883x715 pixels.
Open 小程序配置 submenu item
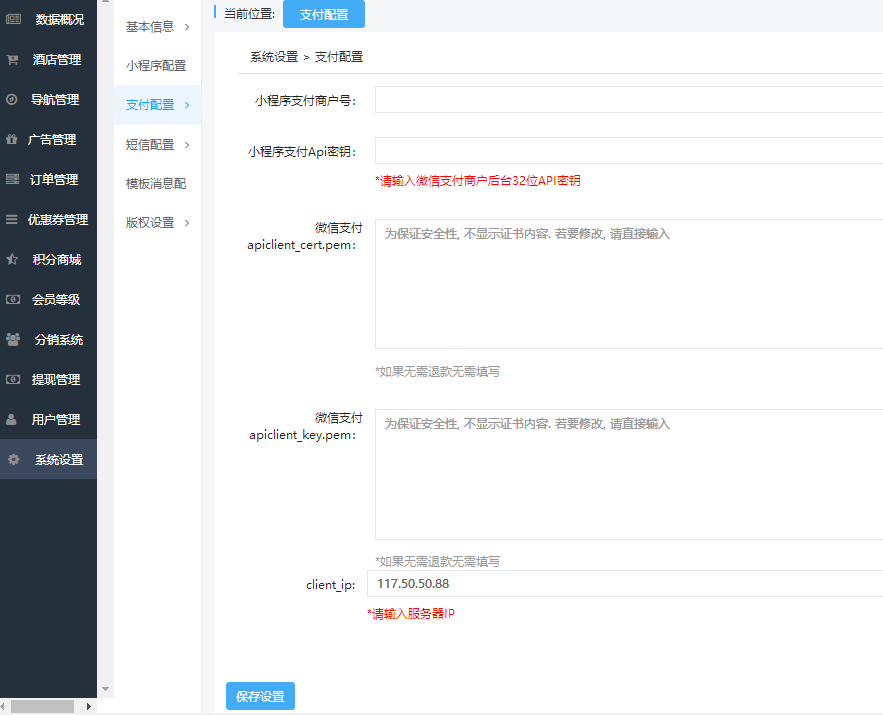point(156,66)
